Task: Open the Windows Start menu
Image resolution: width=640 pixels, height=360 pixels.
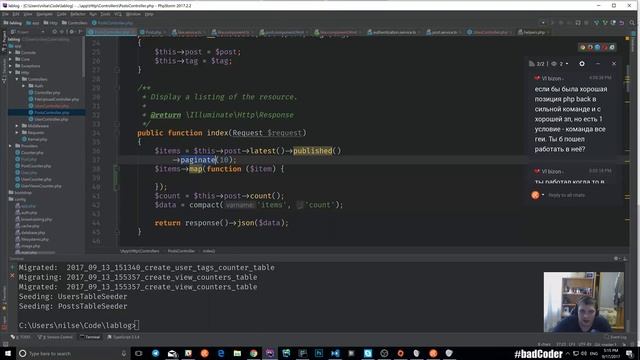Action: coord(7,353)
